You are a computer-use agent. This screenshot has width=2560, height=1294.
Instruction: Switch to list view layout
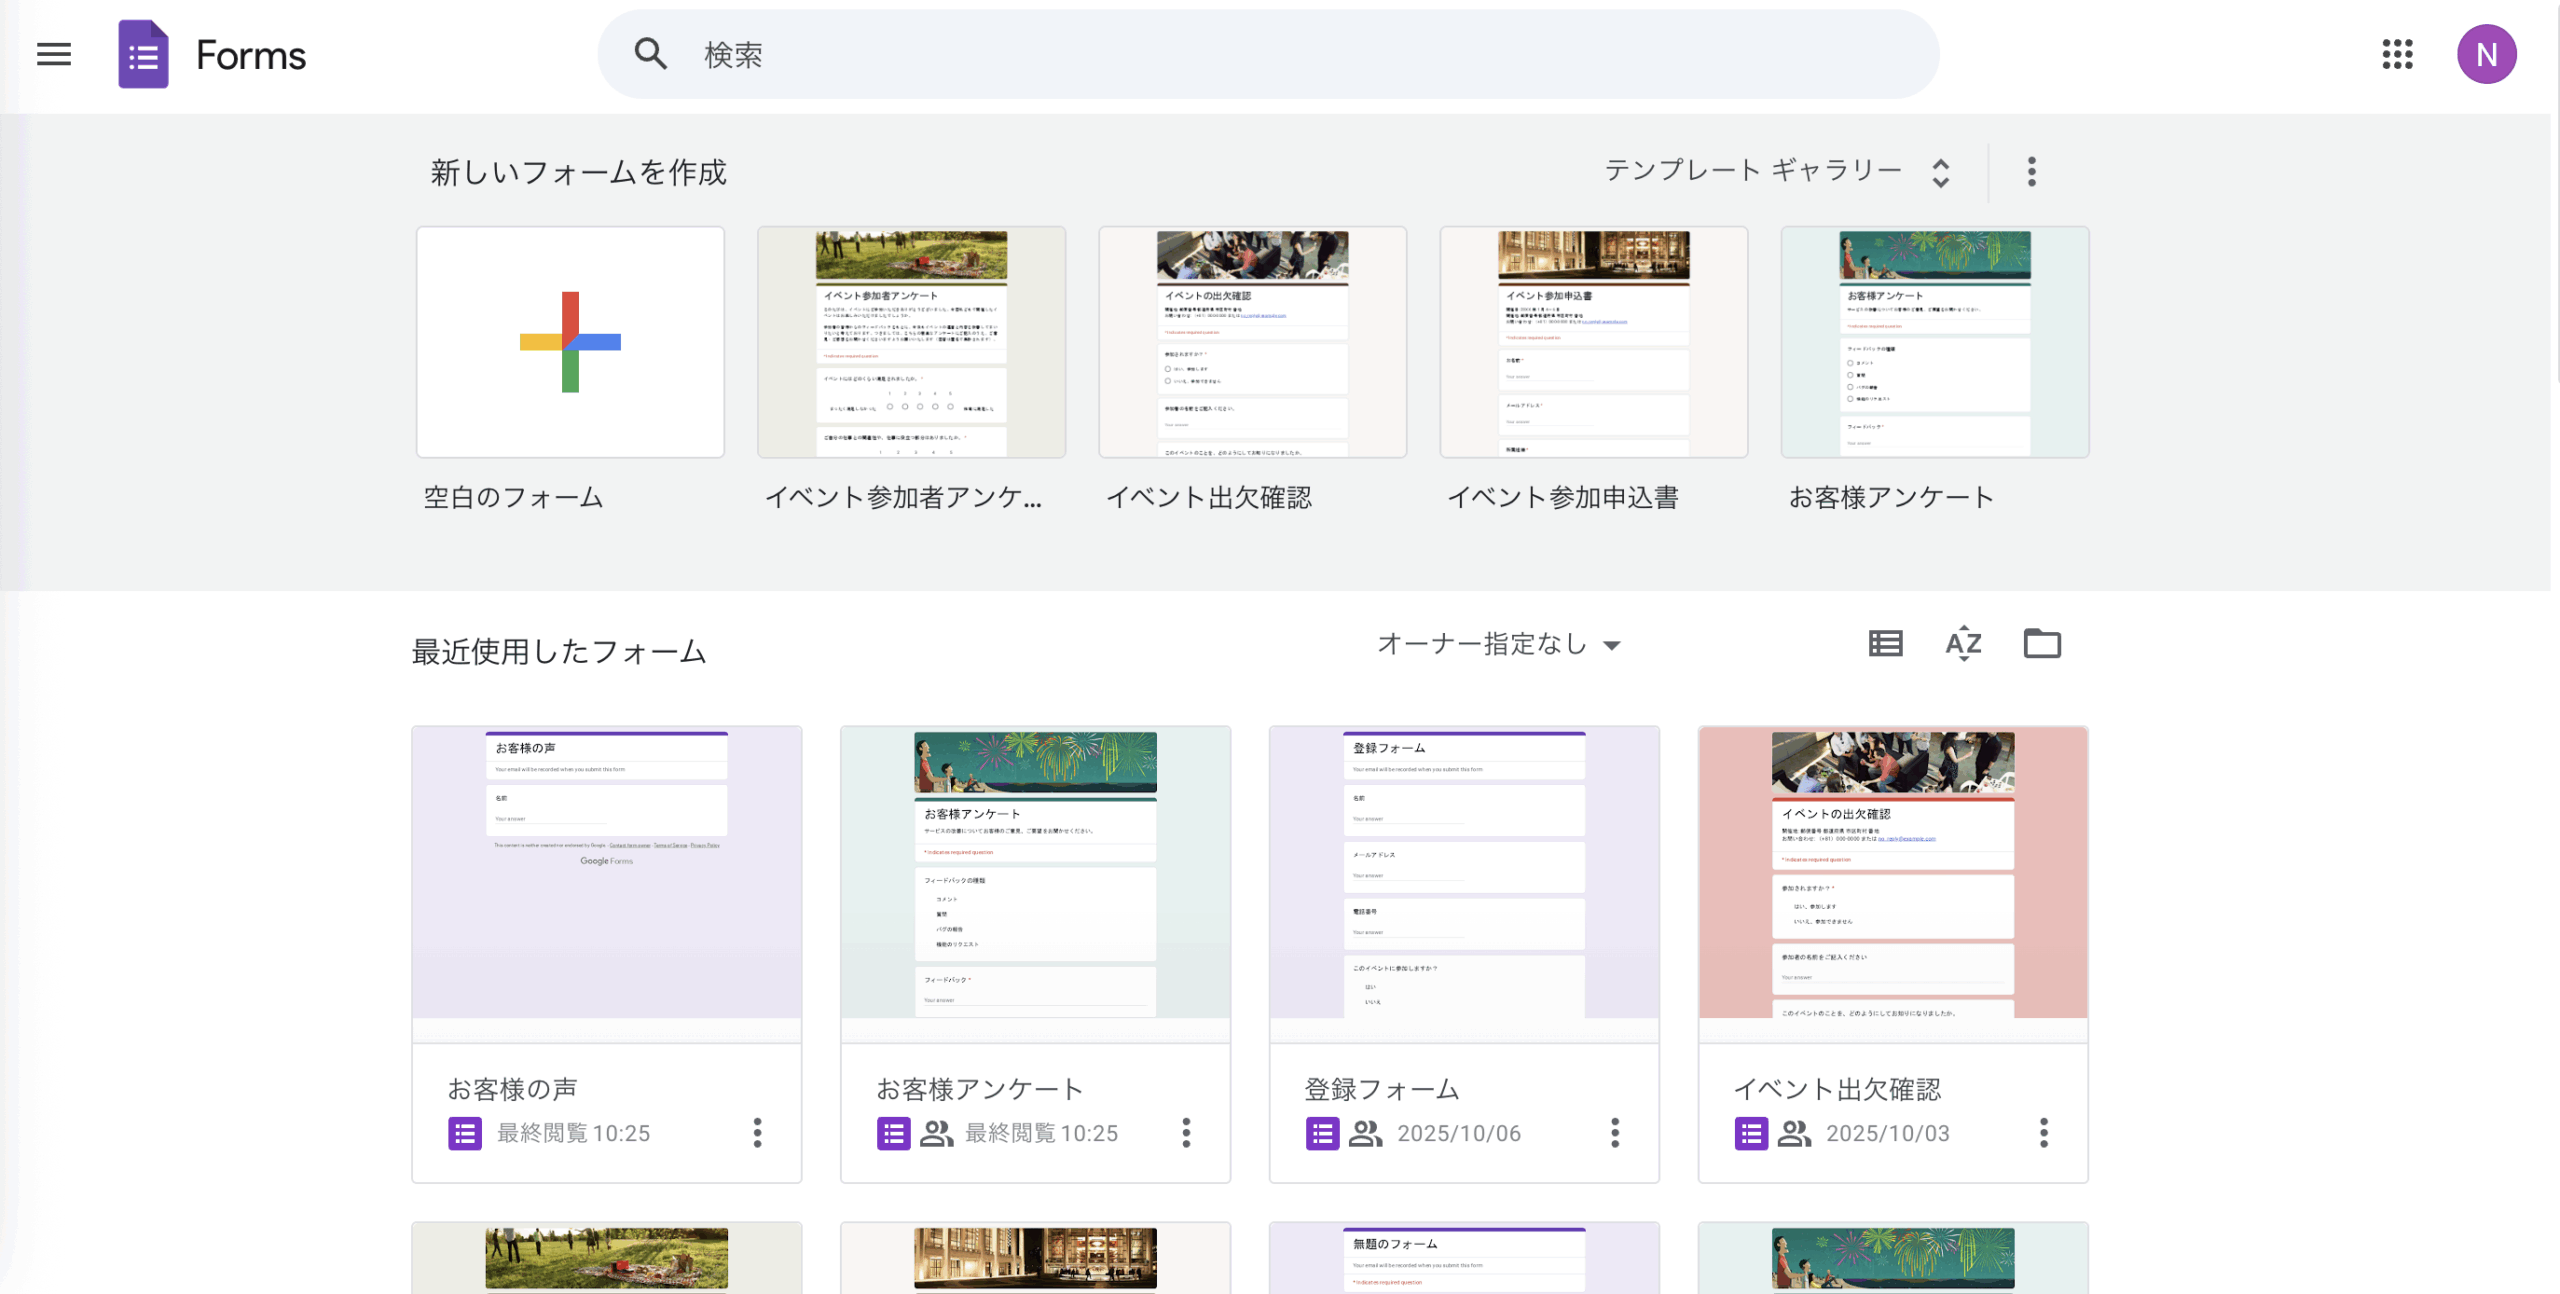(1885, 643)
